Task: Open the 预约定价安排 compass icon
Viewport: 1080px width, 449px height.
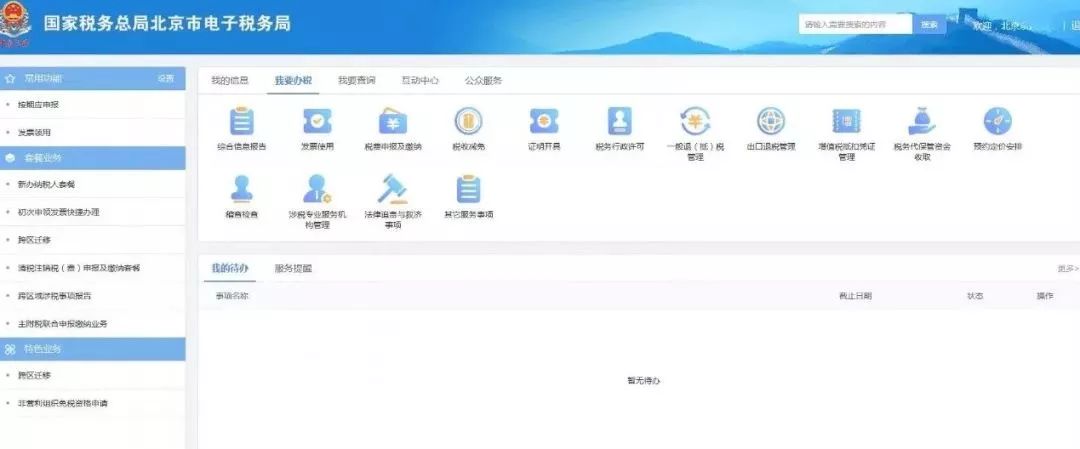Action: 997,121
